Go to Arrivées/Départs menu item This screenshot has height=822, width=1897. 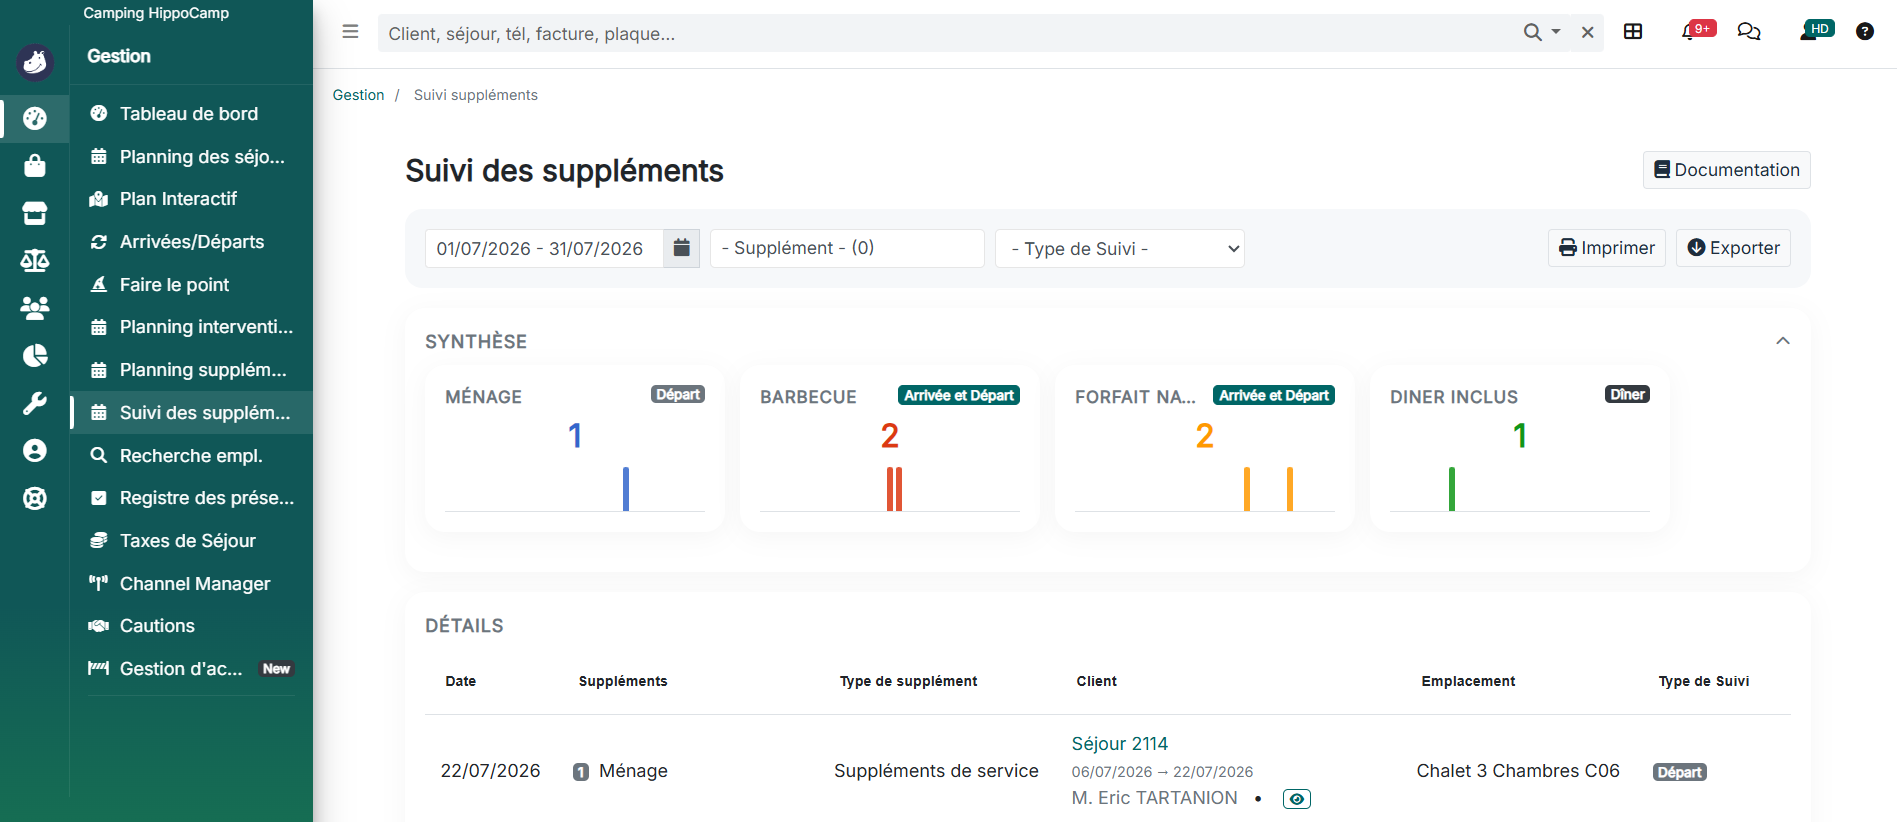point(191,242)
